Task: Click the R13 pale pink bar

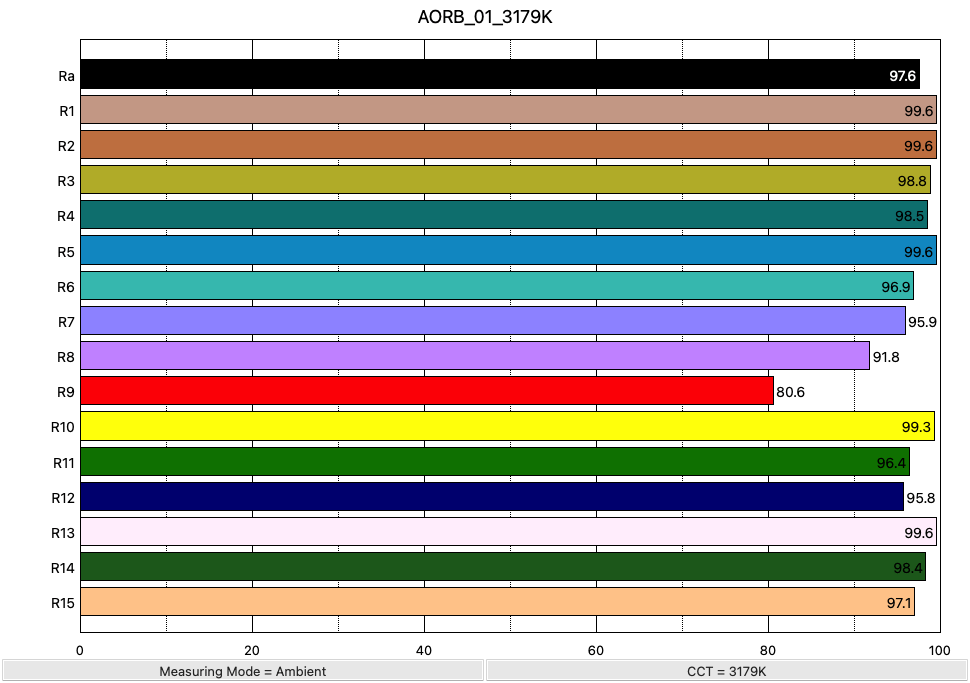Action: [x=509, y=532]
